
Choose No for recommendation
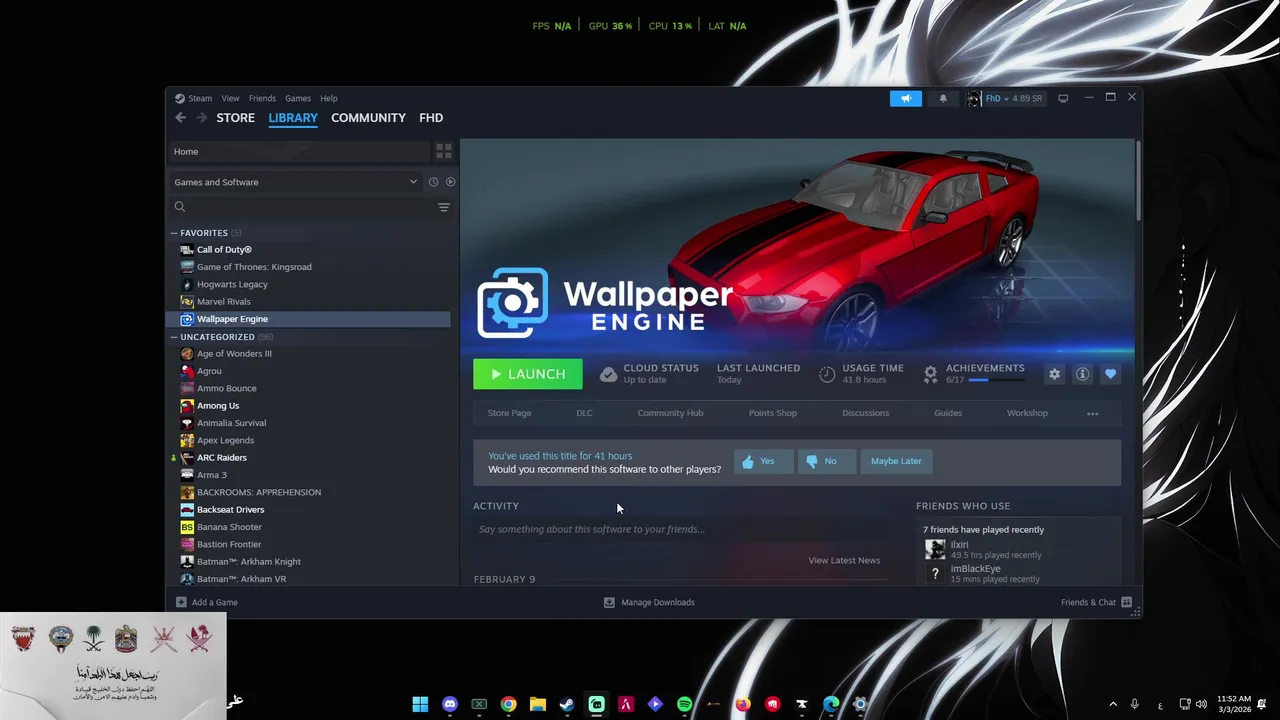[x=827, y=461]
